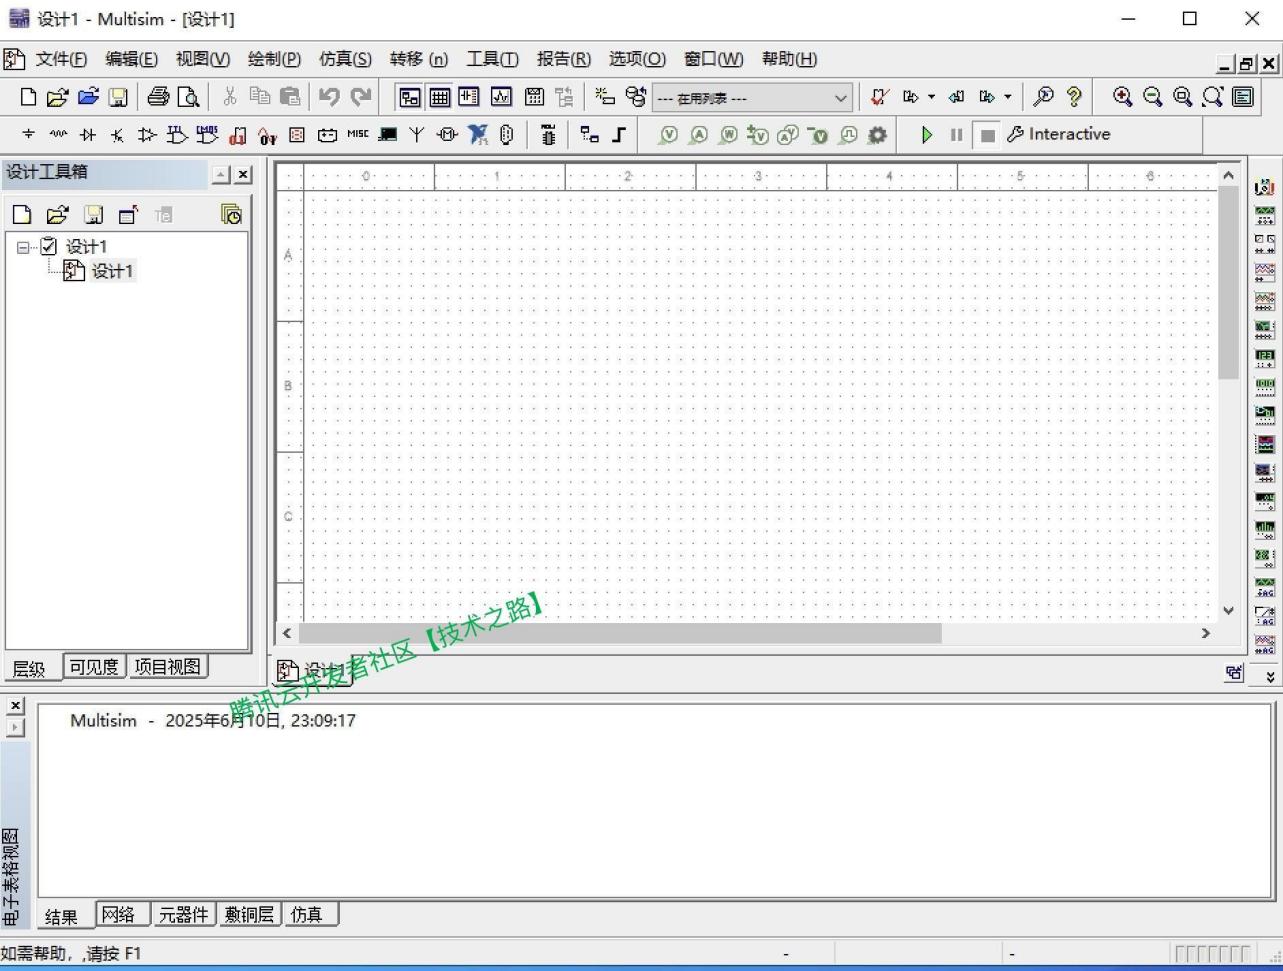The height and width of the screenshot is (971, 1283).
Task: Click the 设计1 schematic sheet tab
Action: click(x=313, y=670)
